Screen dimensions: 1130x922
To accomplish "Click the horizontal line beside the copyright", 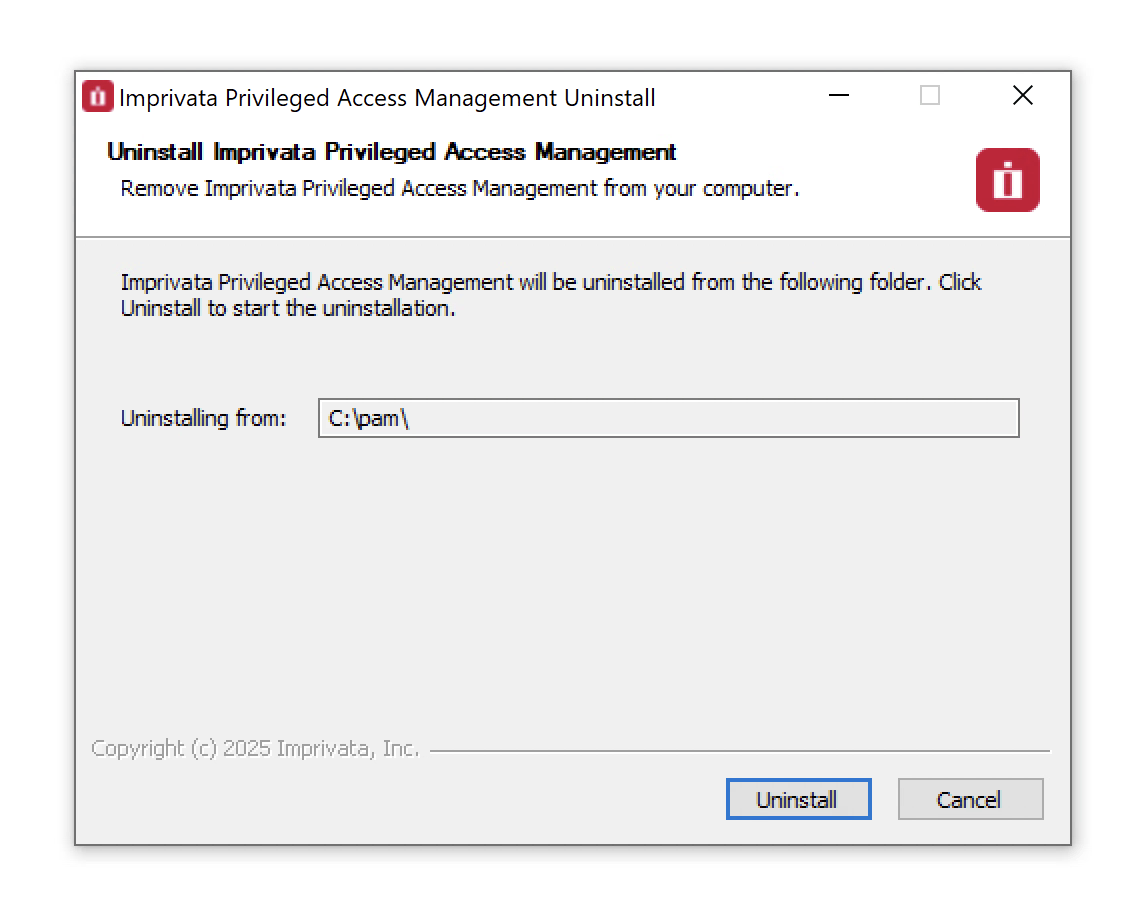I will click(740, 750).
